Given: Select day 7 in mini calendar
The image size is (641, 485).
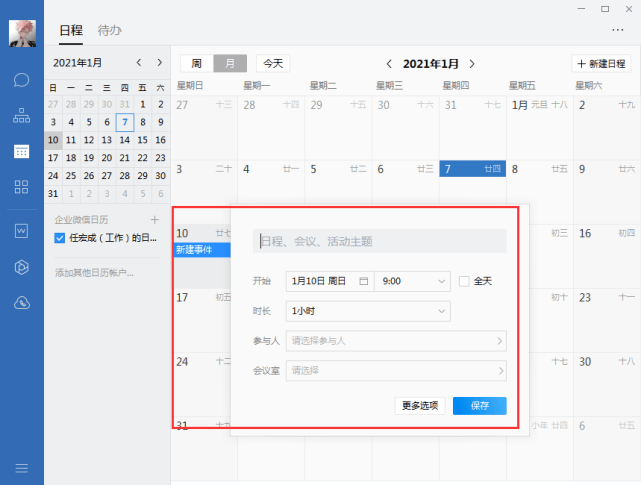Looking at the screenshot, I should pos(125,122).
